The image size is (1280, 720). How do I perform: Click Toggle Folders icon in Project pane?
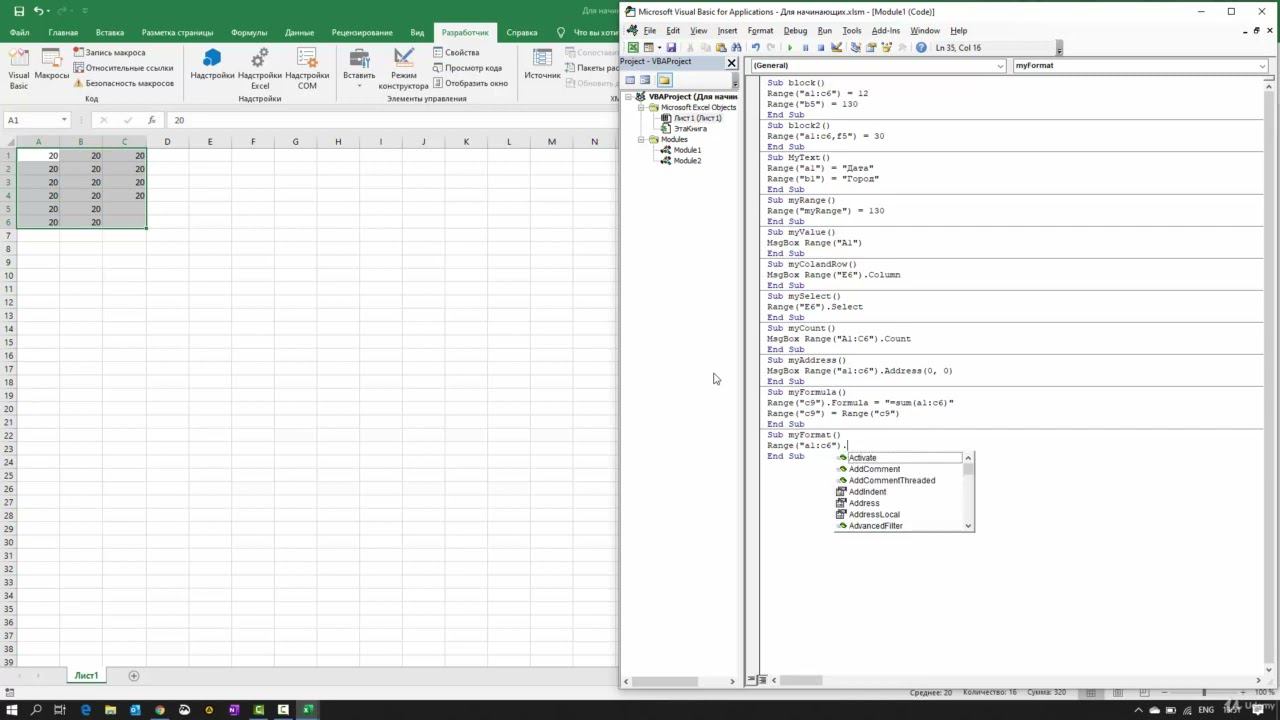(664, 80)
